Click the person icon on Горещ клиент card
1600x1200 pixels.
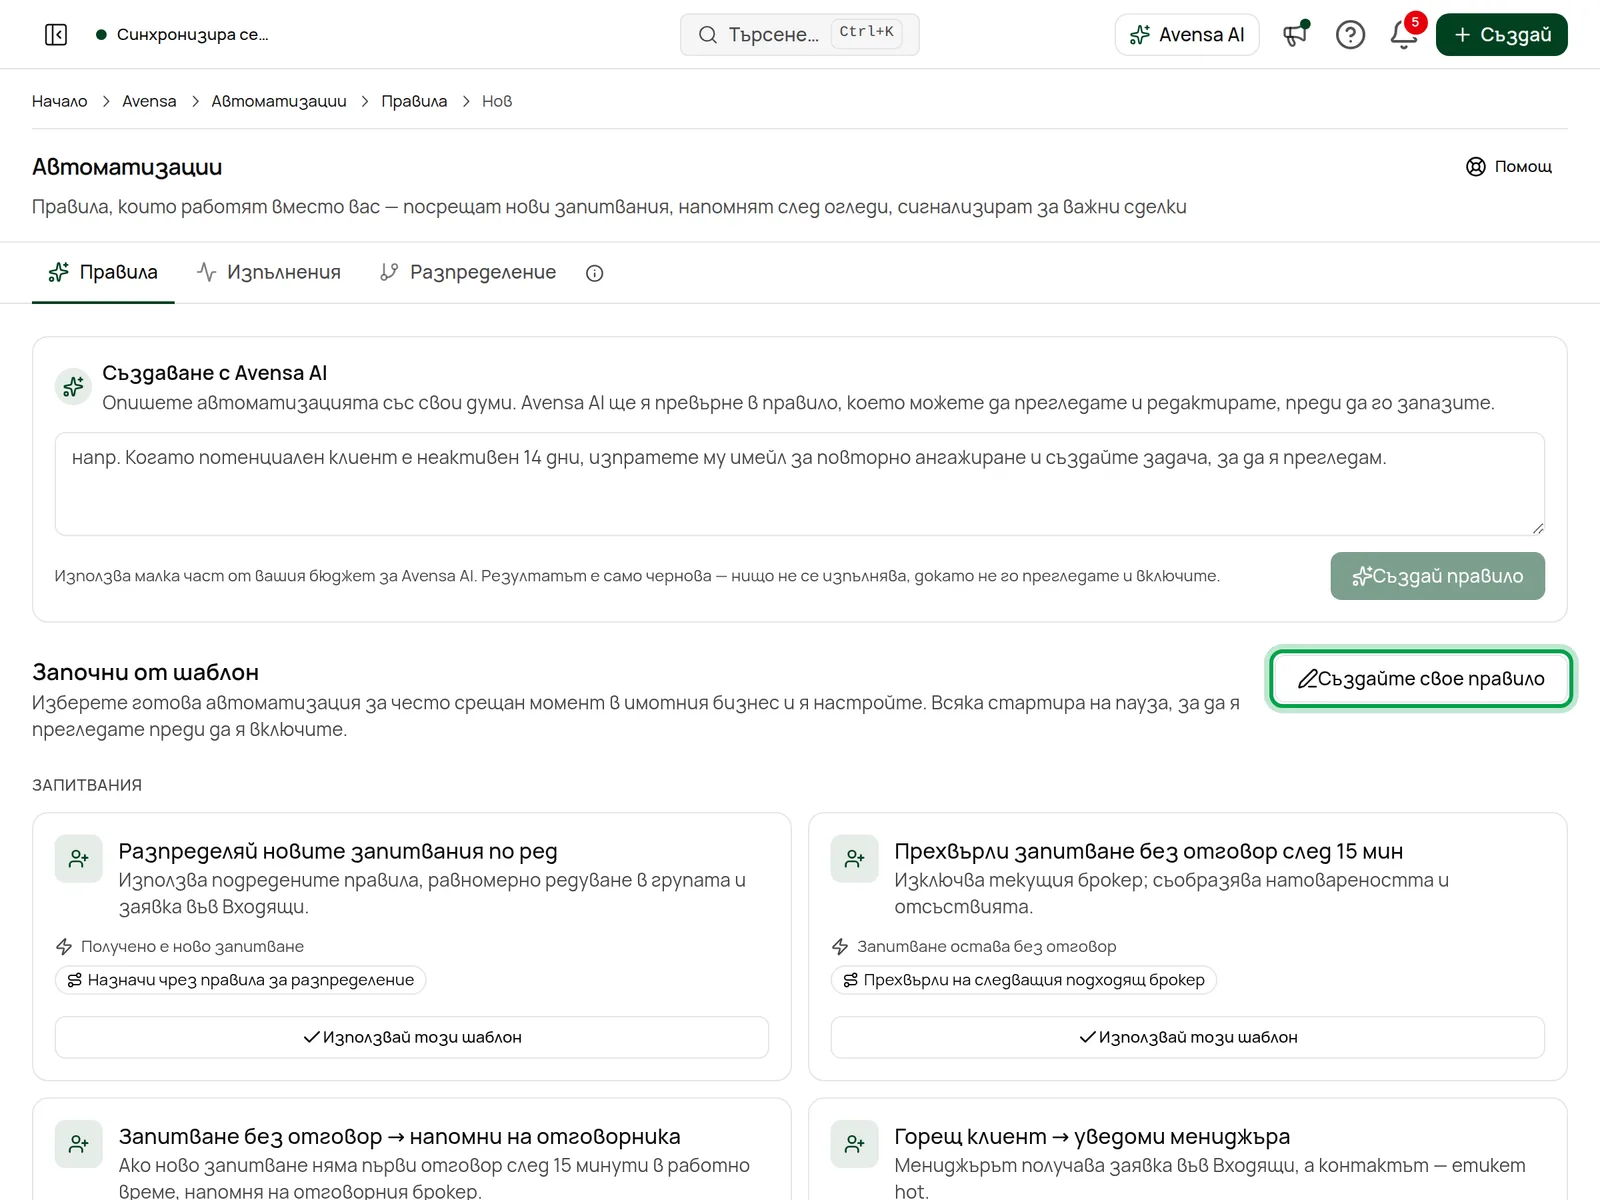click(855, 1144)
